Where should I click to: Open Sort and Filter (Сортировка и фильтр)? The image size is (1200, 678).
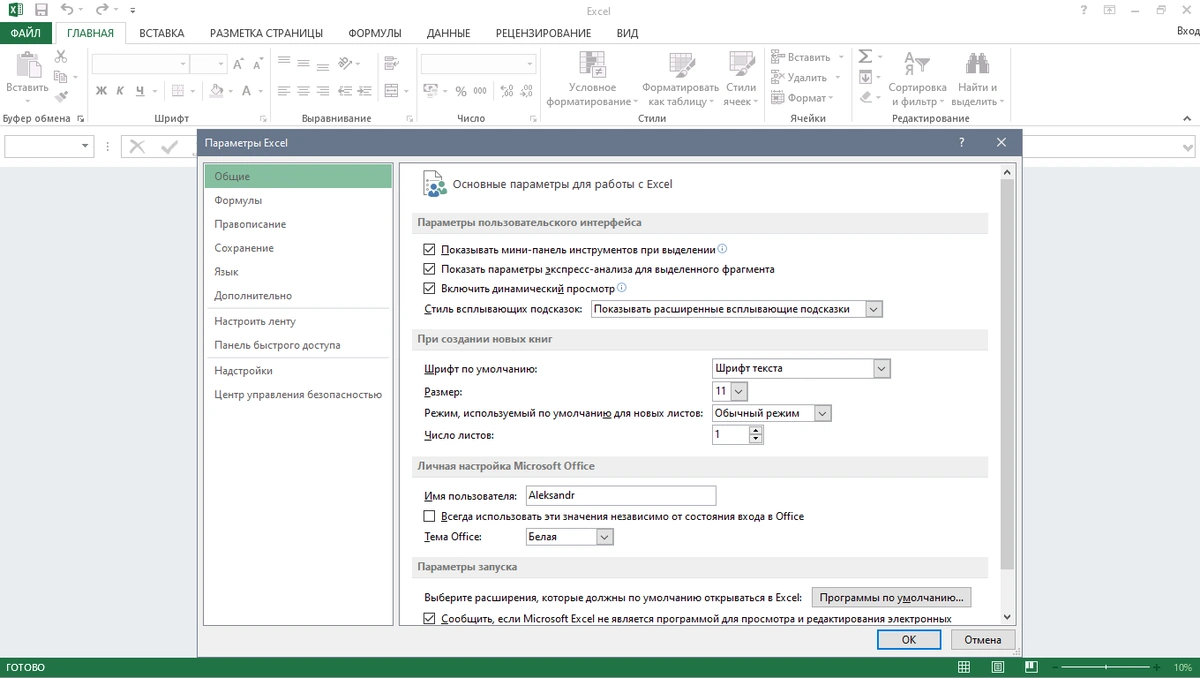pos(917,79)
